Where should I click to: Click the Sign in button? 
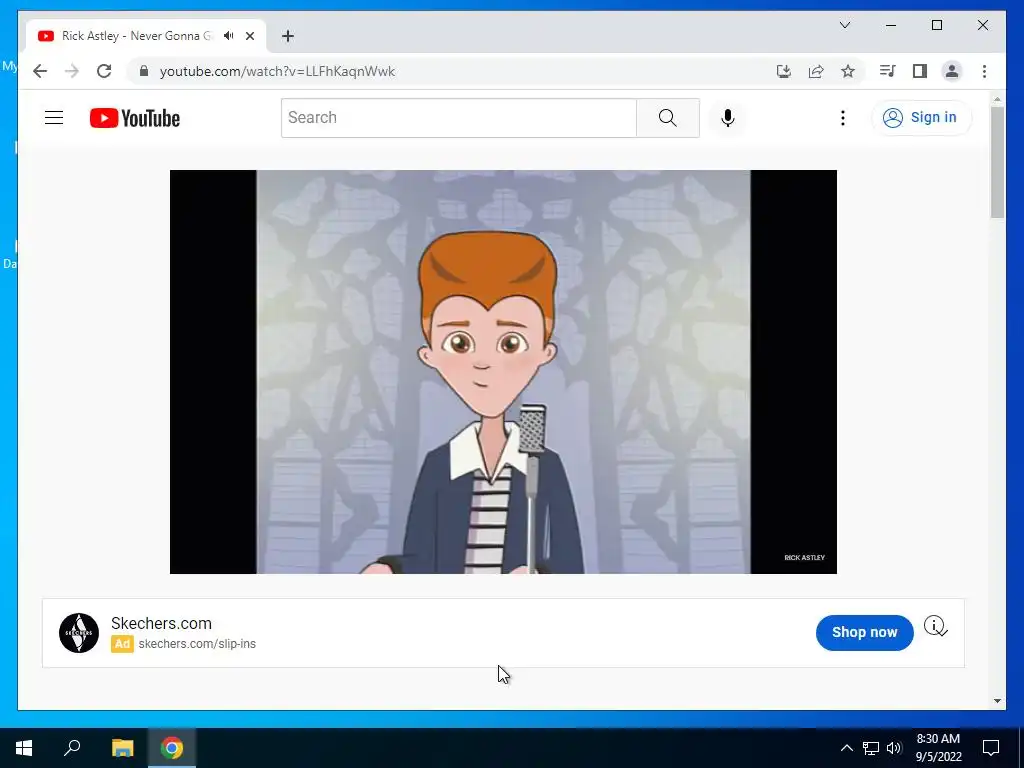coord(921,118)
